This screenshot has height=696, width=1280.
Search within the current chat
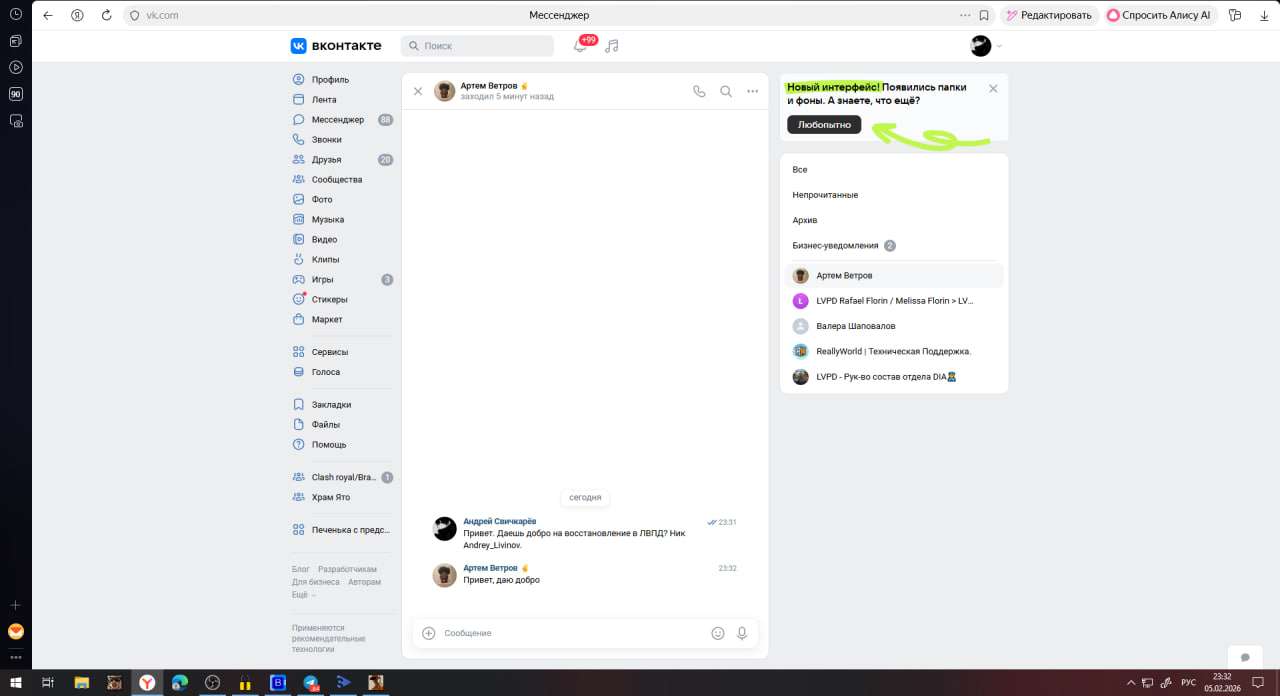(x=726, y=91)
